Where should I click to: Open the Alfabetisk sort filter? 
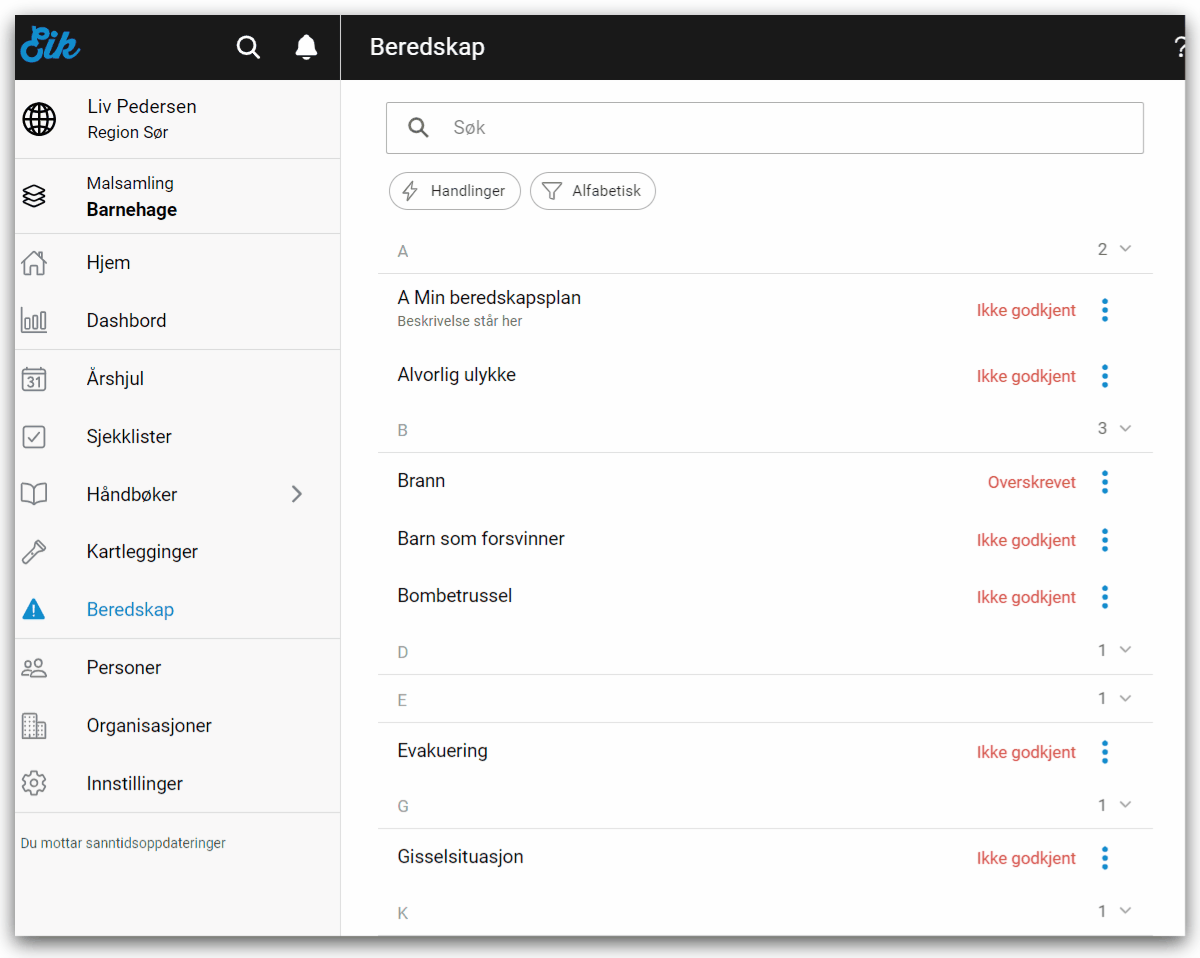[592, 191]
